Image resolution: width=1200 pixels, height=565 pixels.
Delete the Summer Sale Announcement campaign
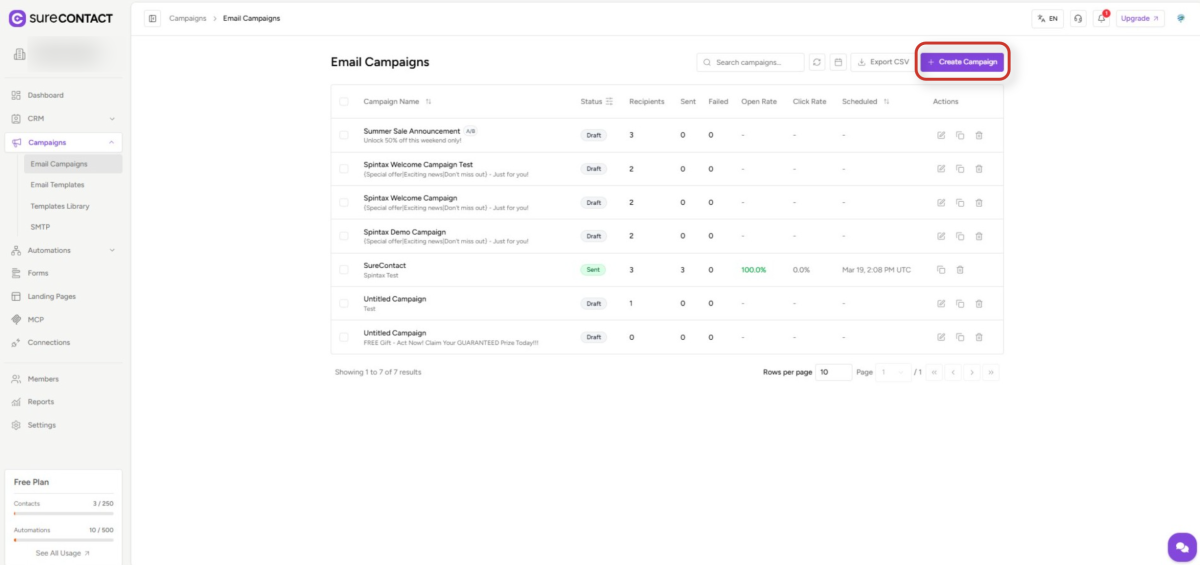[979, 135]
